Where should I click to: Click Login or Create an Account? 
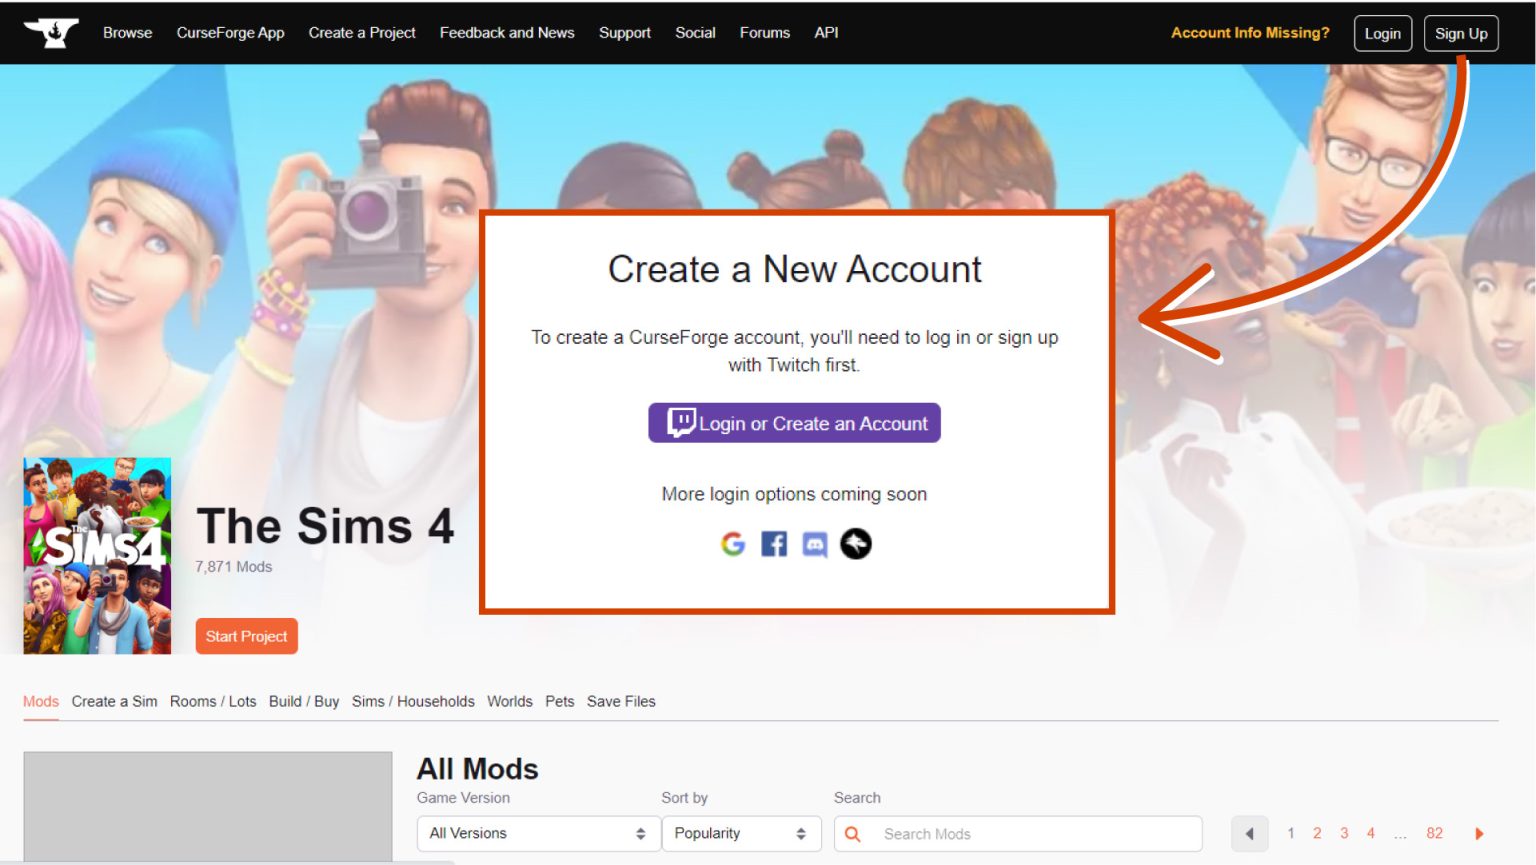pyautogui.click(x=793, y=422)
